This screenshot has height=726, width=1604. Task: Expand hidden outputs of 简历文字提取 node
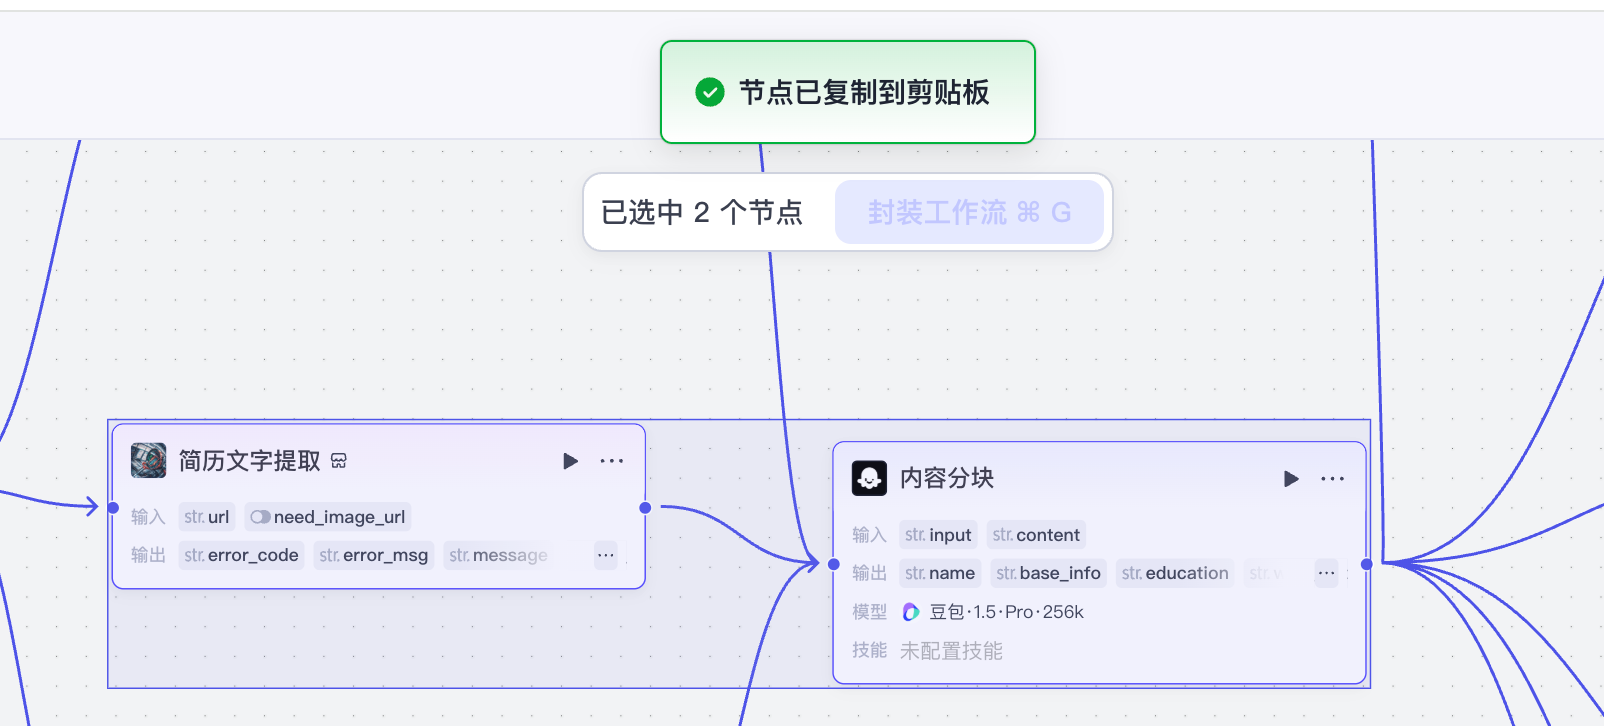click(x=606, y=555)
